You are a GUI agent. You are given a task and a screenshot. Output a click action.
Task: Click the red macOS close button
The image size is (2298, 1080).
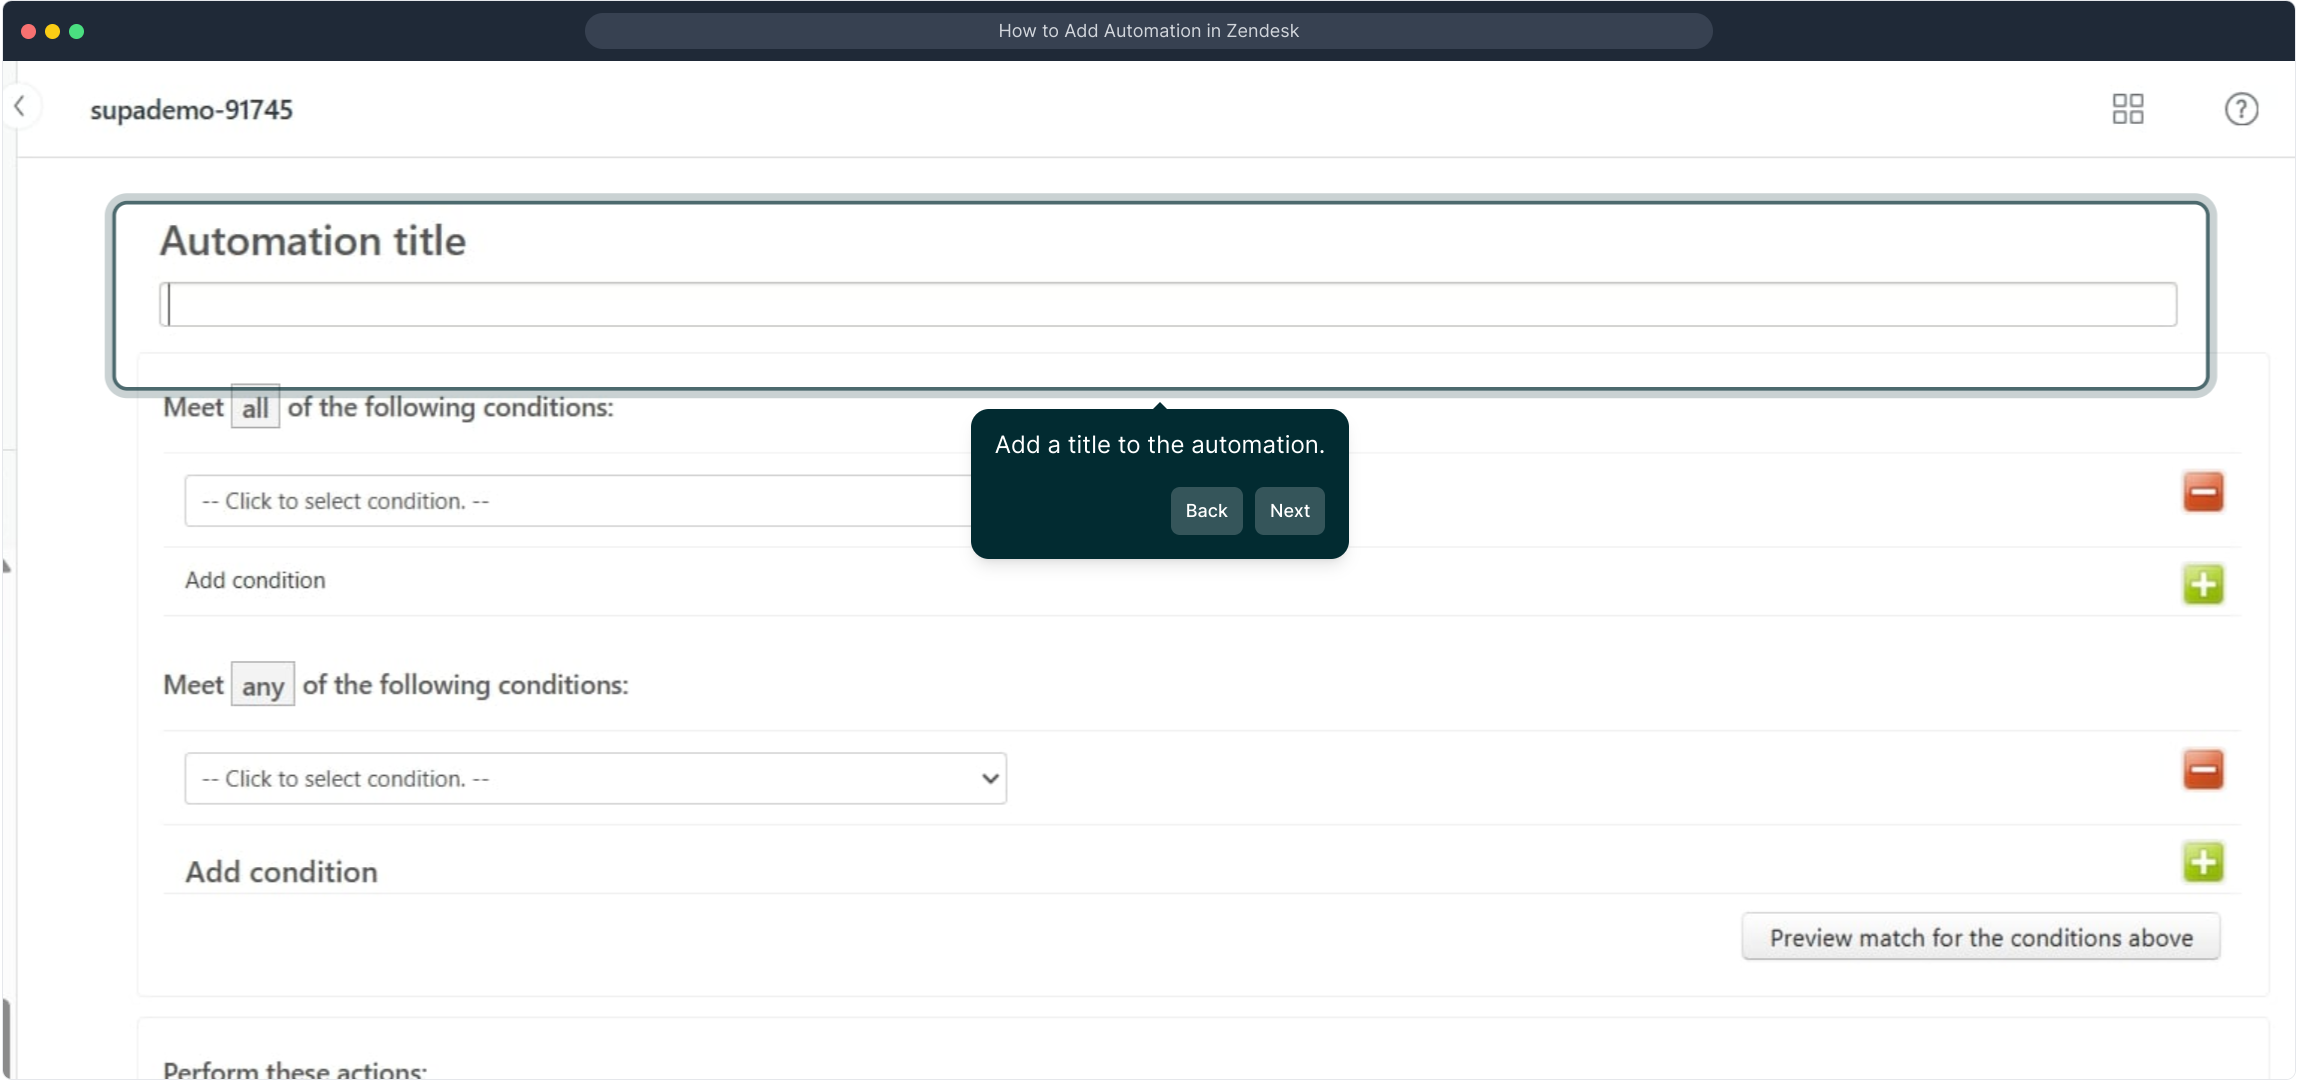(29, 31)
